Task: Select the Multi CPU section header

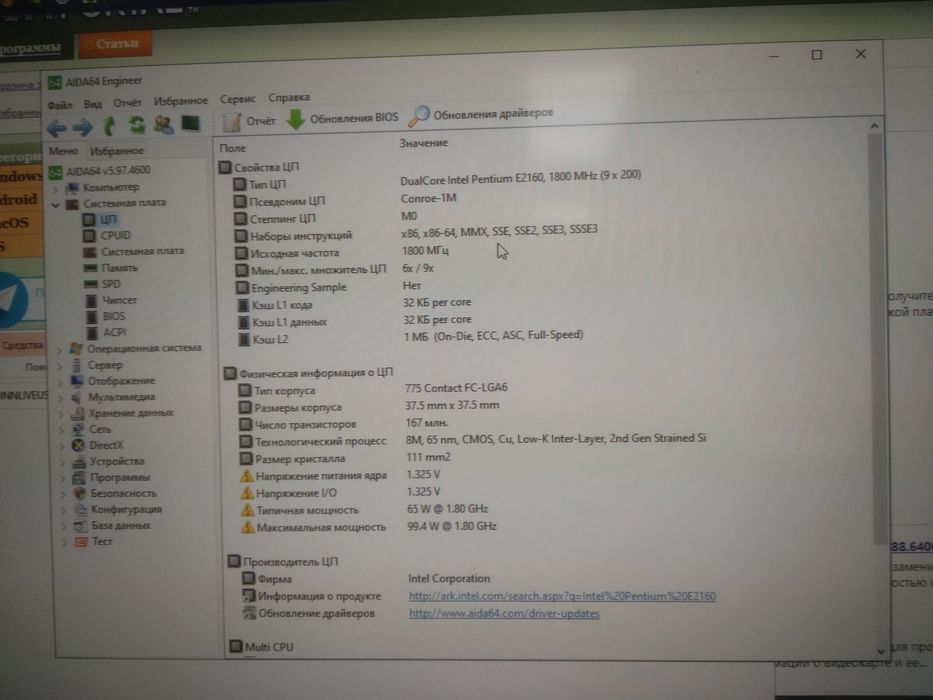Action: coord(262,646)
